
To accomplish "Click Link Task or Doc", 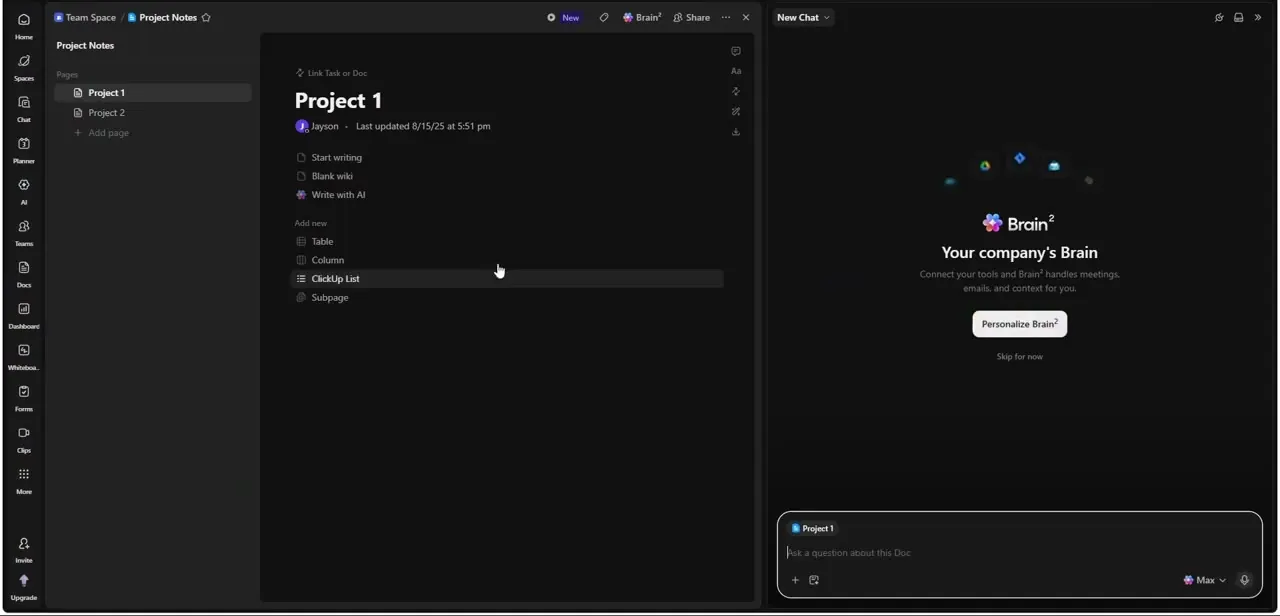I will point(332,73).
